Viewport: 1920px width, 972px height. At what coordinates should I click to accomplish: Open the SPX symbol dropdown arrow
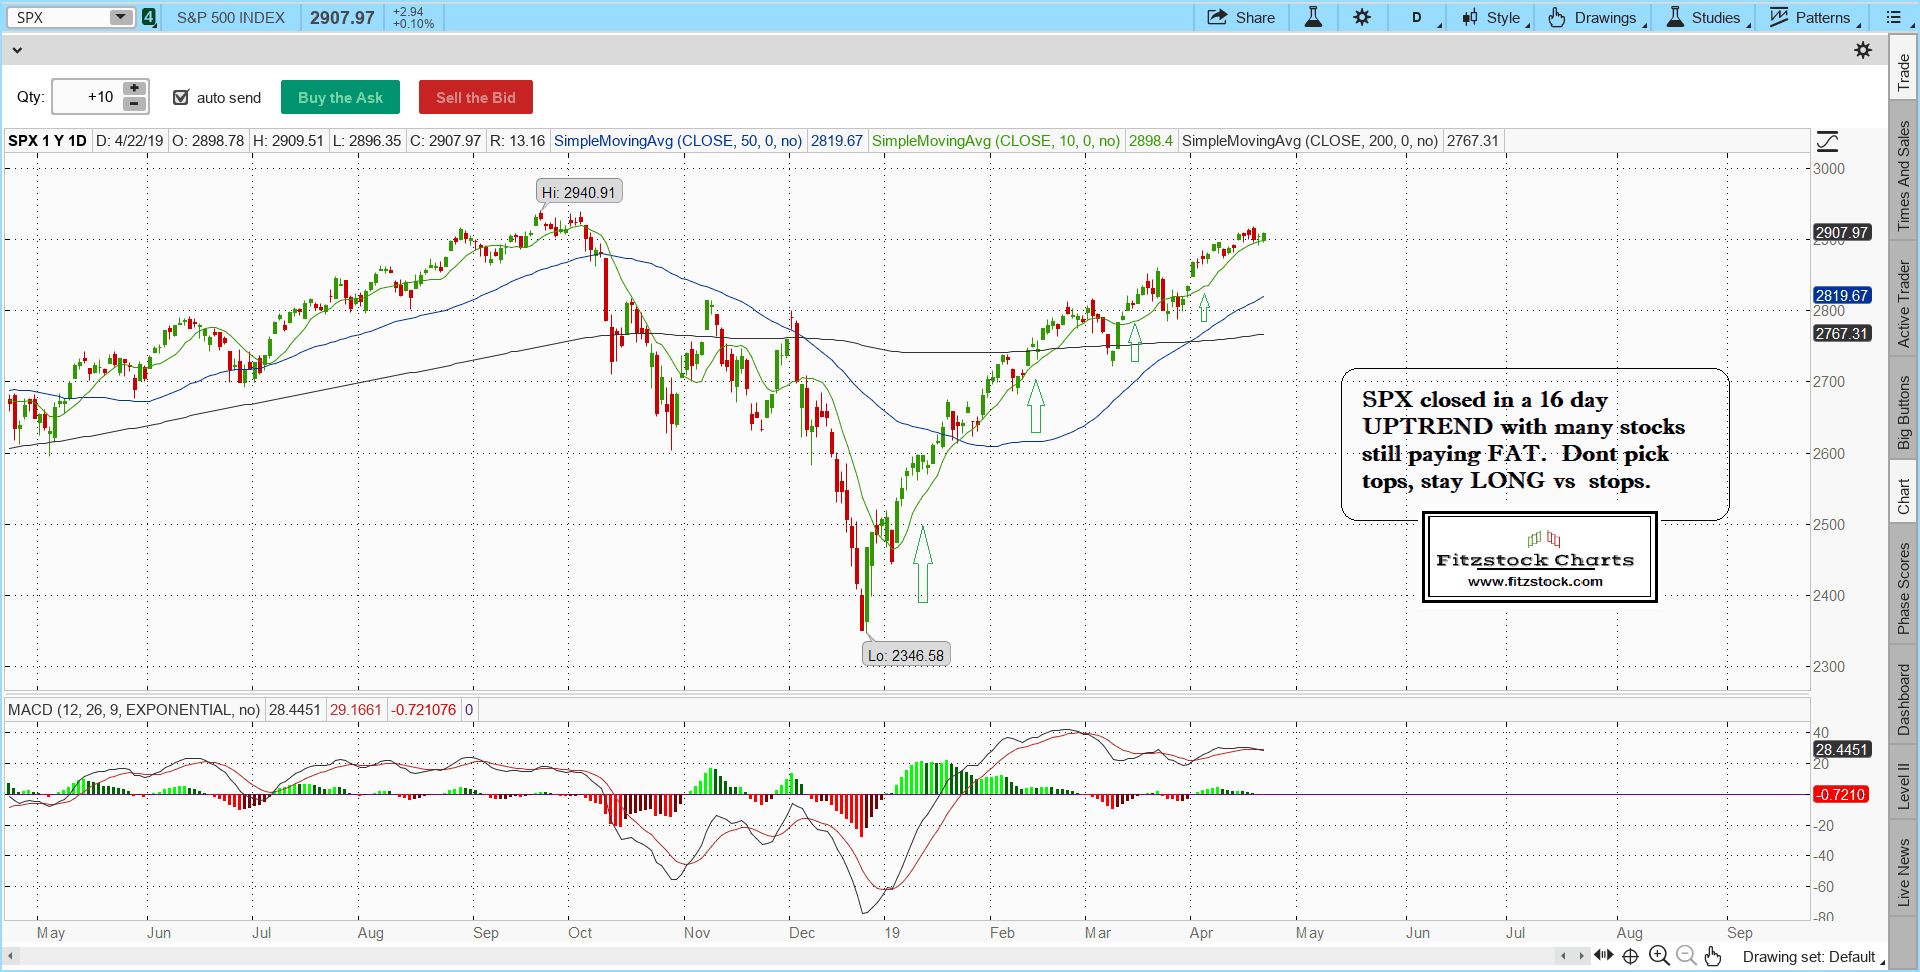pos(120,18)
